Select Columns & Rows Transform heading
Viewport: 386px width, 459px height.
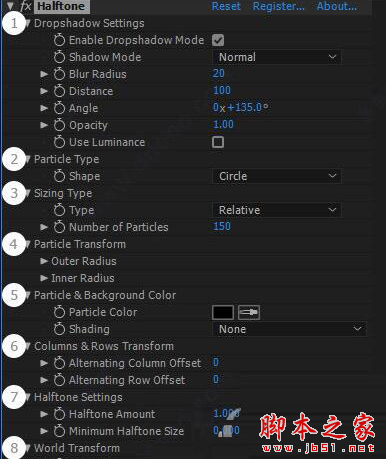coord(104,346)
